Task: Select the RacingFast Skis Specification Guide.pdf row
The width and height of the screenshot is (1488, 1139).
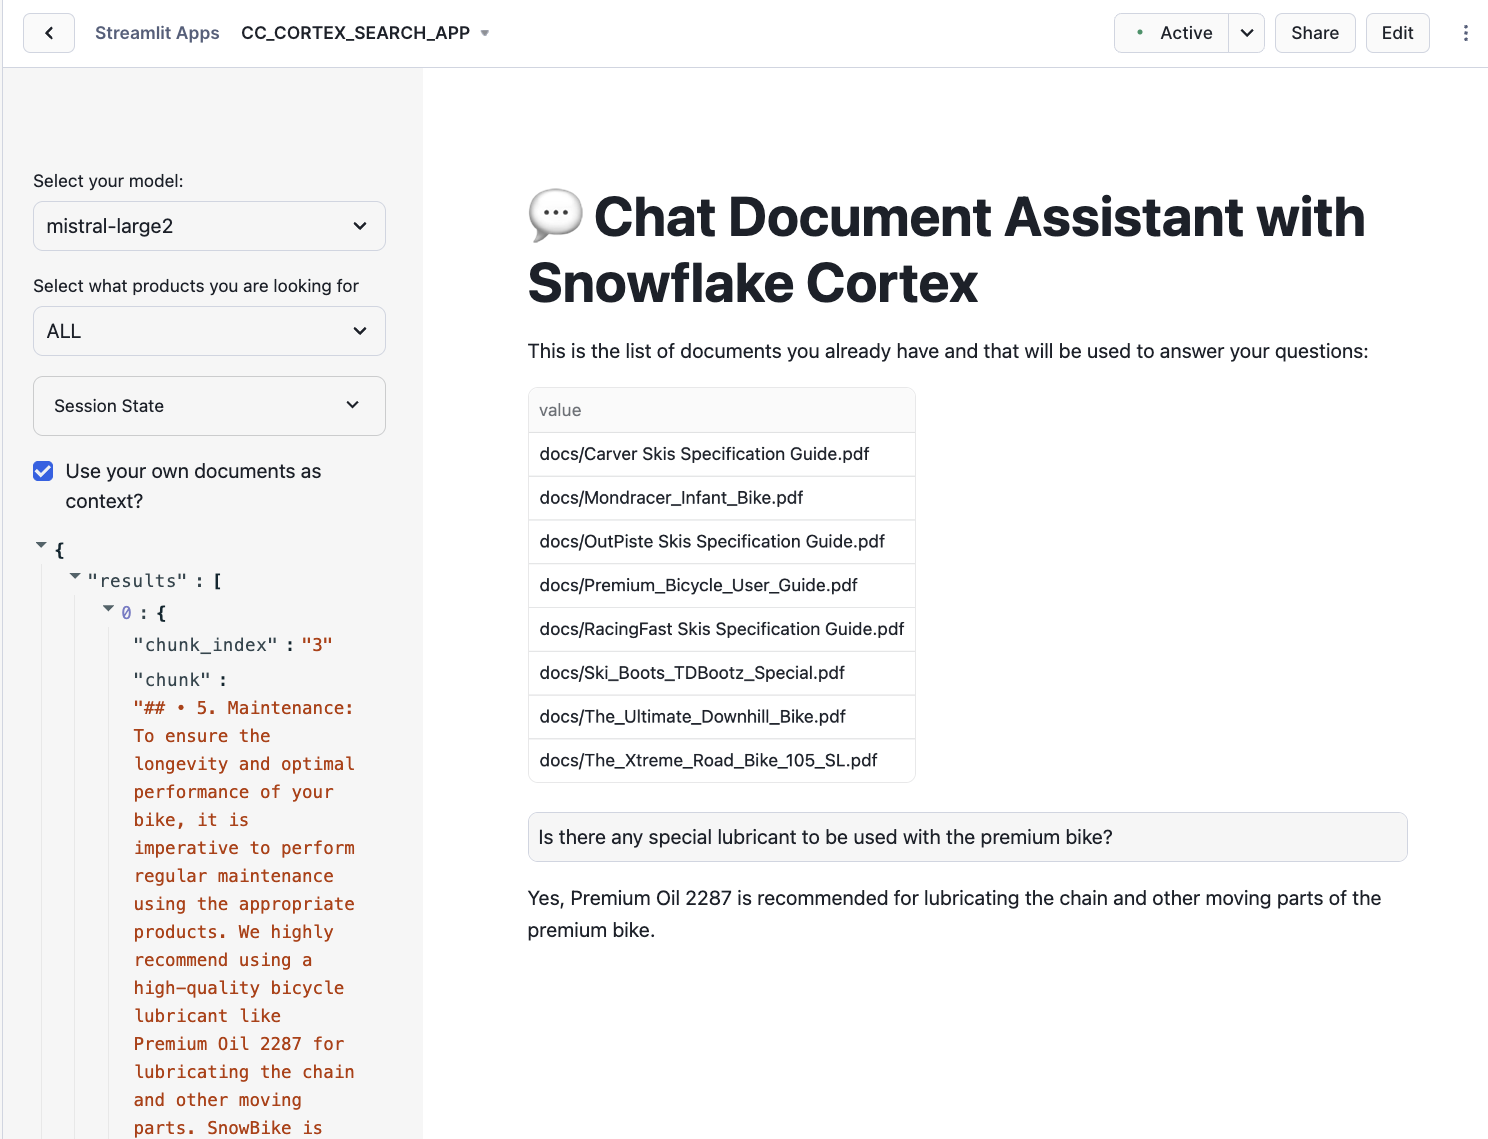Action: 722,629
